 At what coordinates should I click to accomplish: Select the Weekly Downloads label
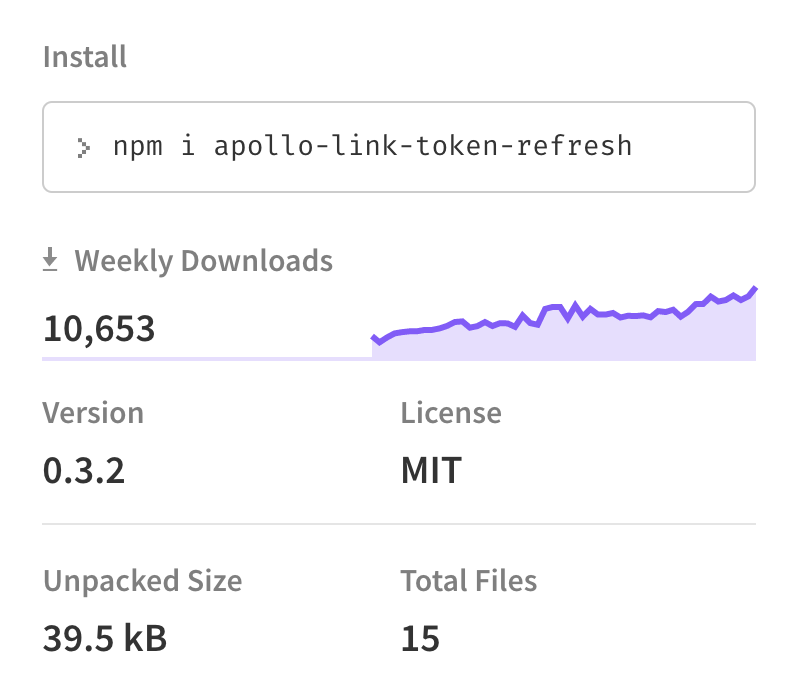[204, 260]
